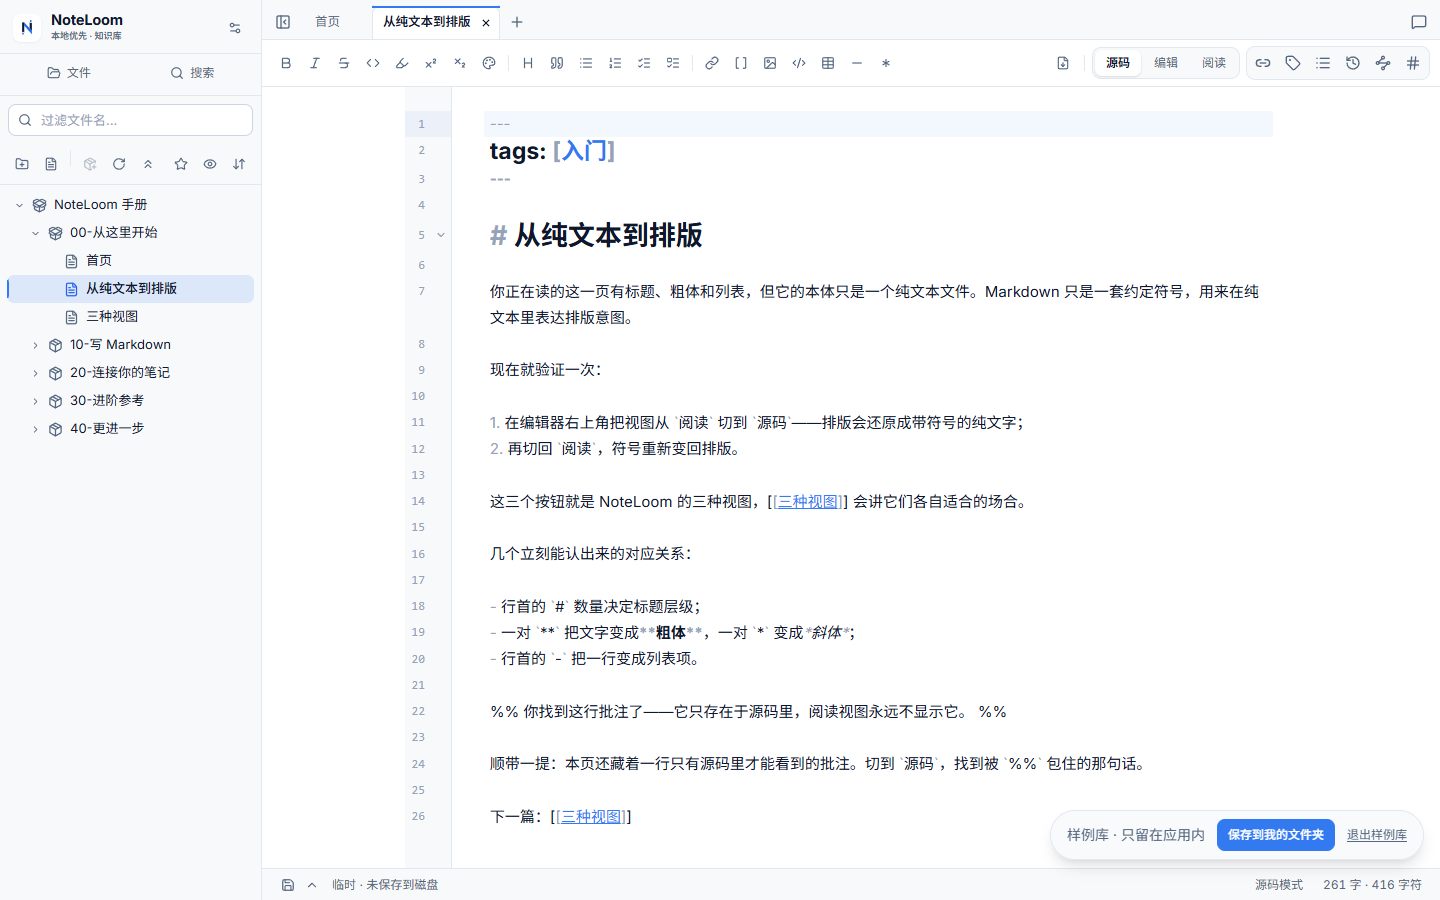Insert a code block
The width and height of the screenshot is (1440, 900).
coord(799,63)
